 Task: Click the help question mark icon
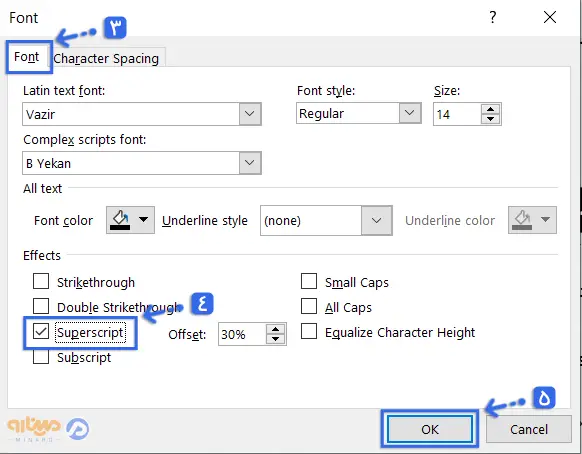click(493, 17)
